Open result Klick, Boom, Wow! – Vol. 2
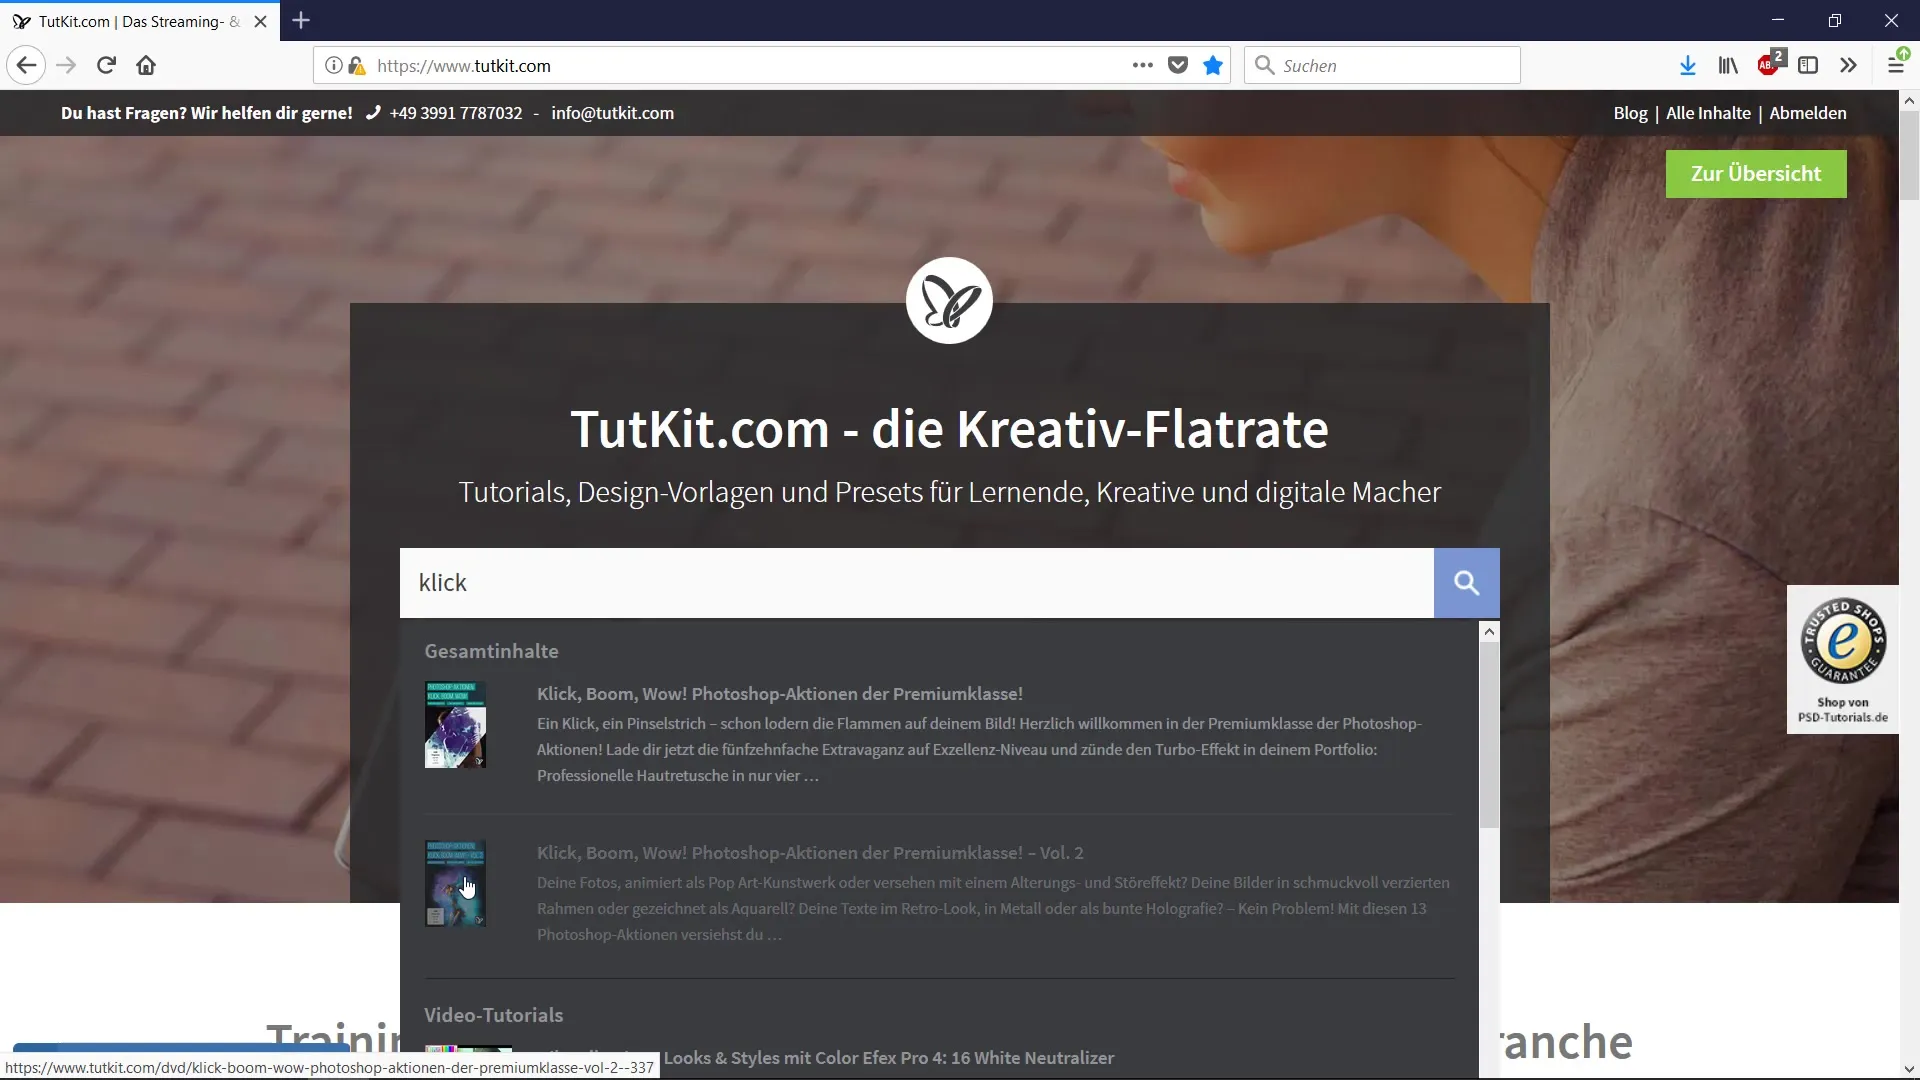The height and width of the screenshot is (1080, 1920). [810, 853]
